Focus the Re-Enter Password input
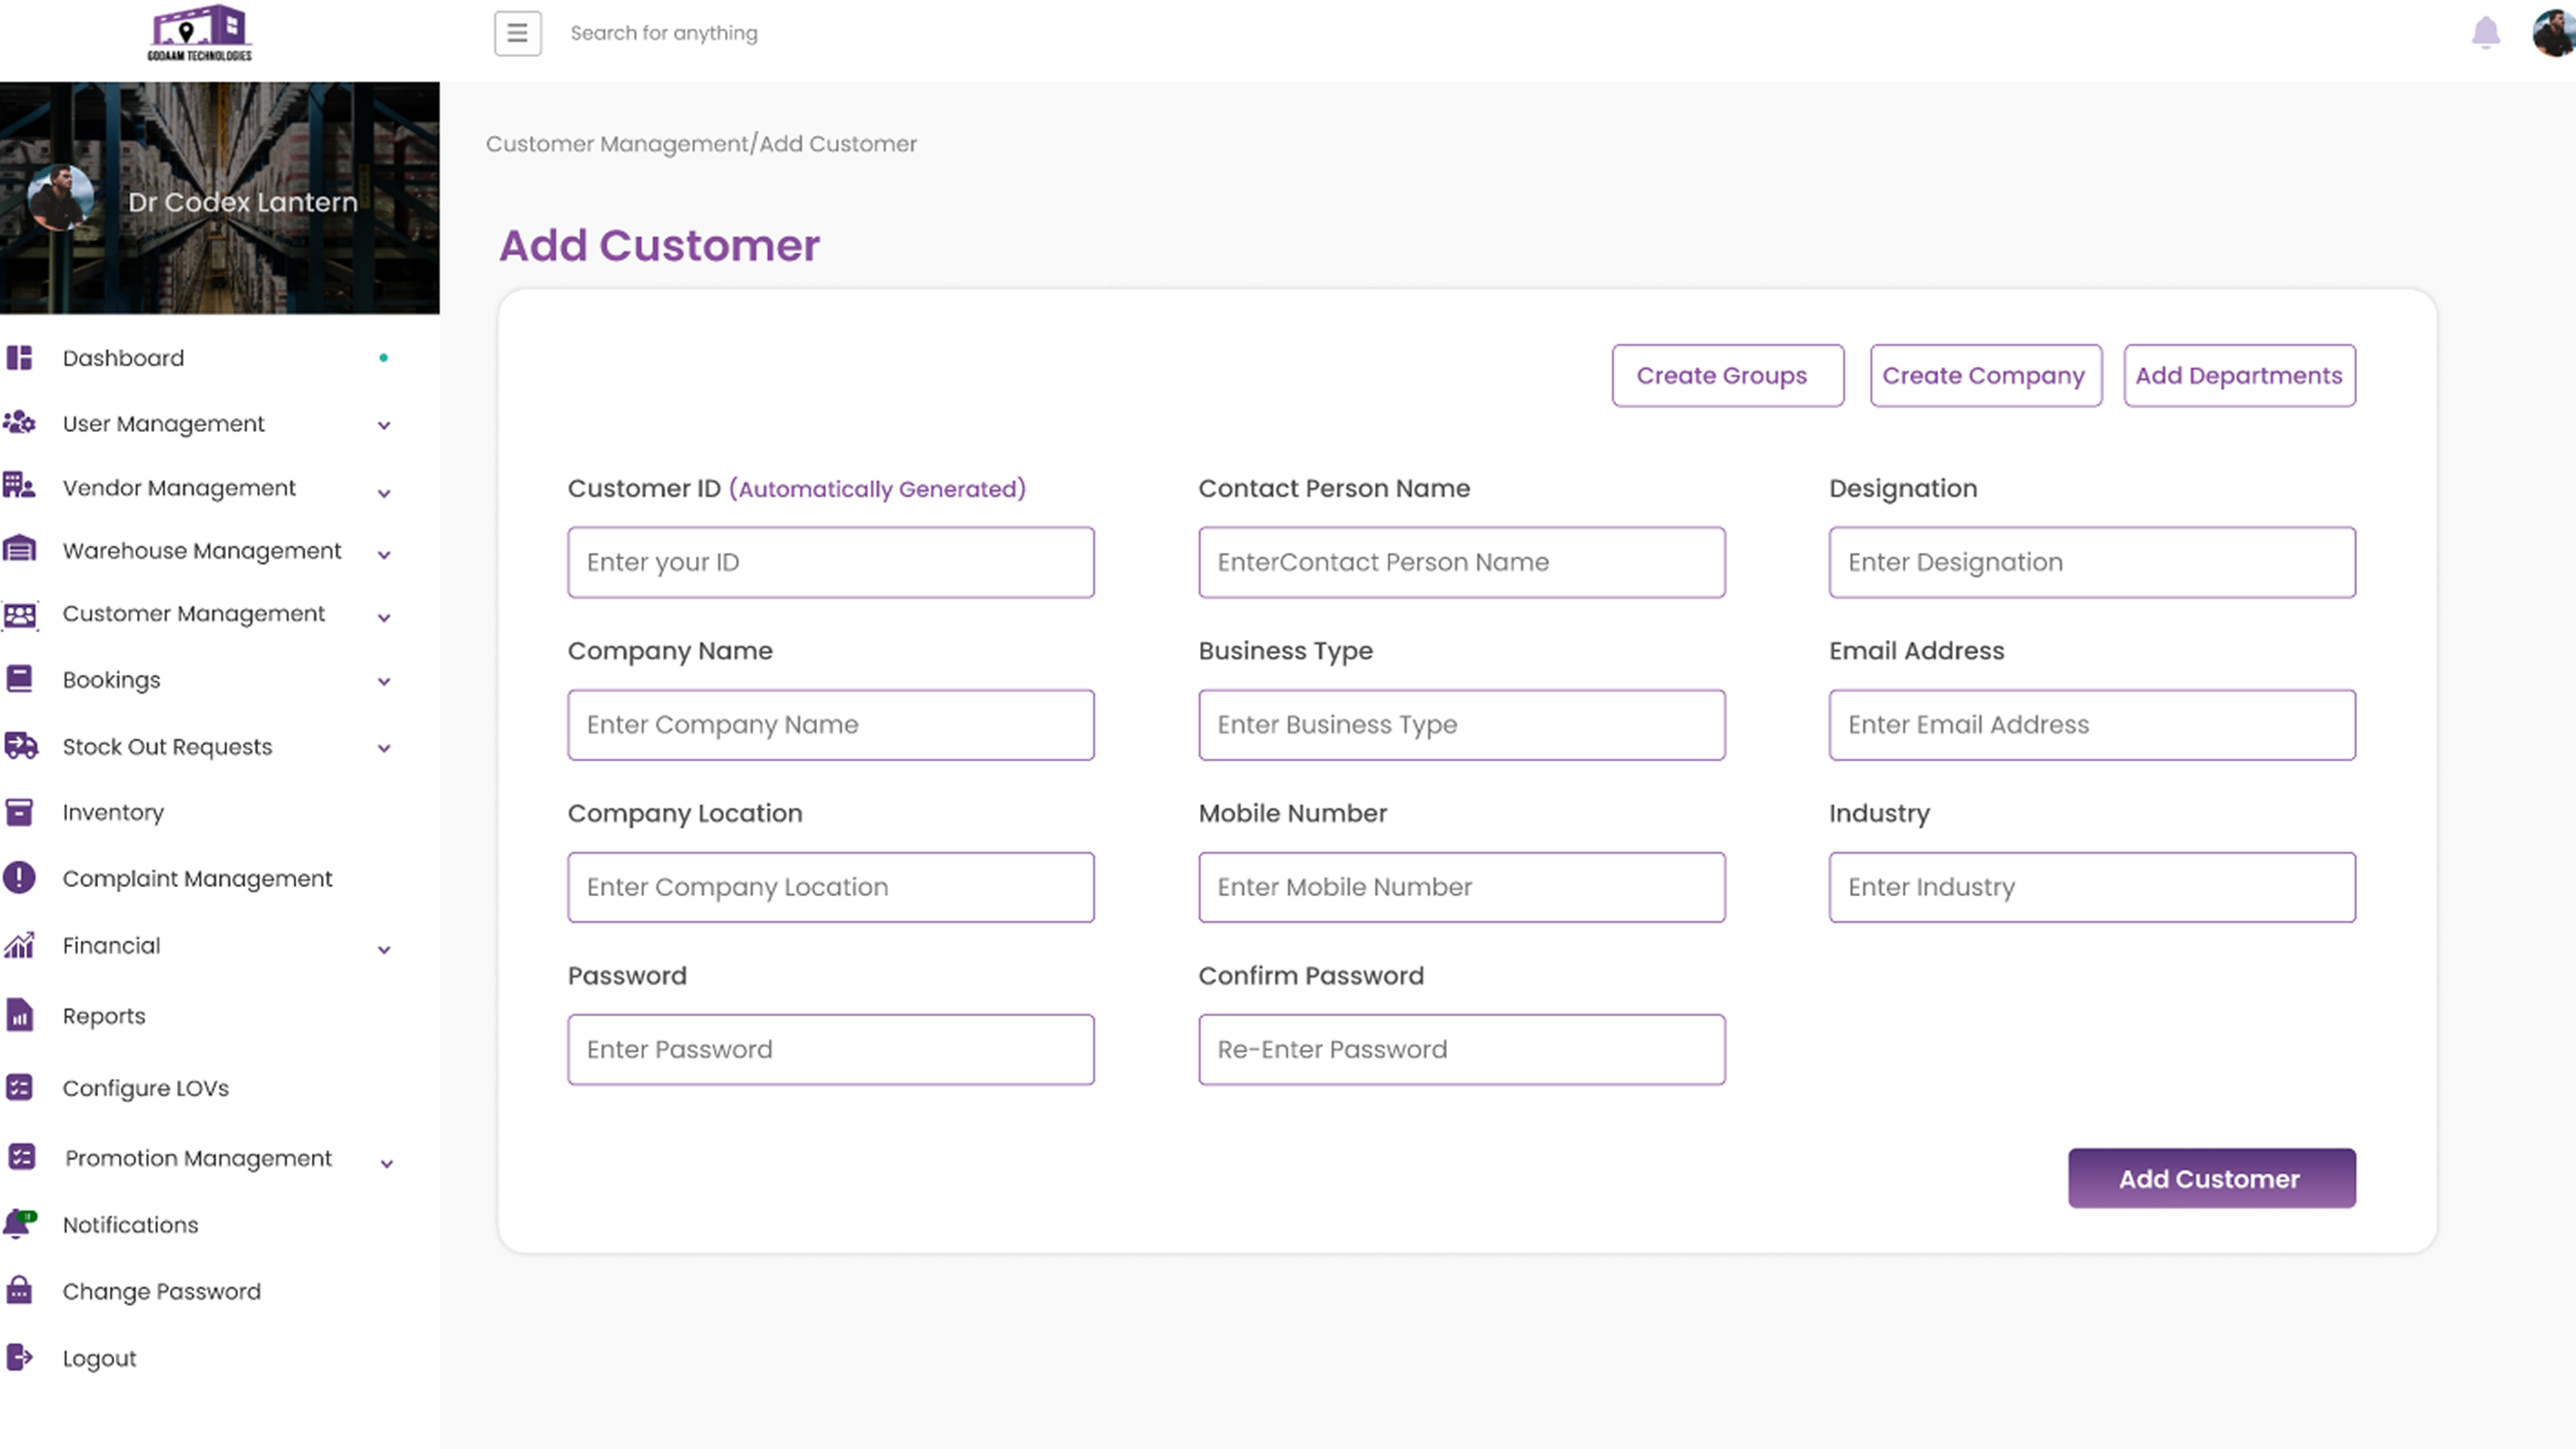The height and width of the screenshot is (1449, 2576). pyautogui.click(x=1462, y=1049)
